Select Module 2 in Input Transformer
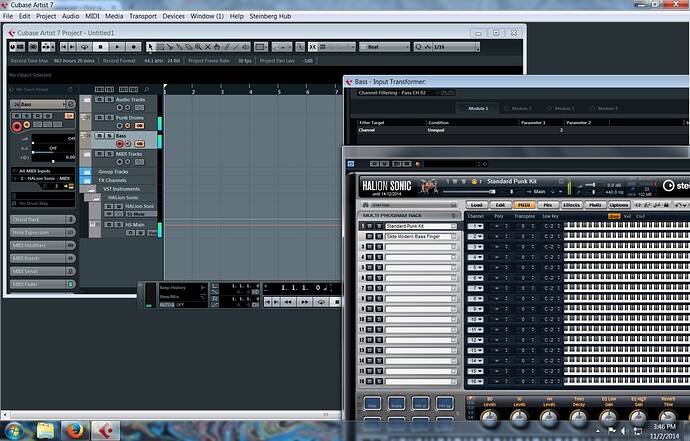The image size is (690, 441). tap(518, 108)
